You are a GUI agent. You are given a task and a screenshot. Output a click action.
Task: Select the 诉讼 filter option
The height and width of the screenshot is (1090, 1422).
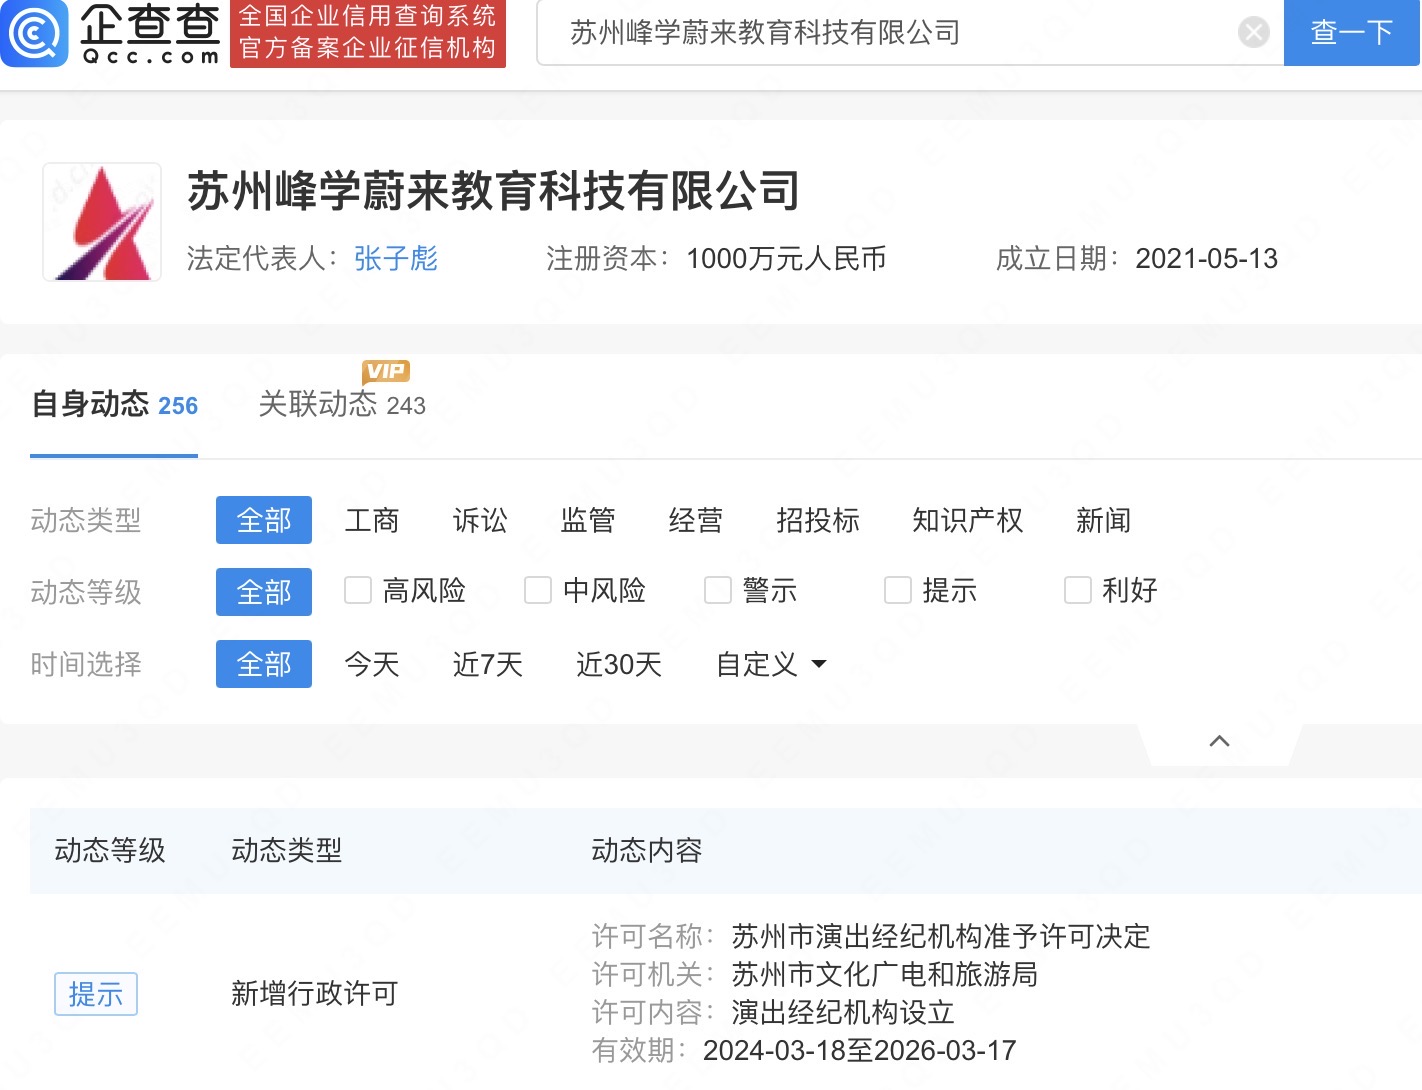tap(480, 520)
